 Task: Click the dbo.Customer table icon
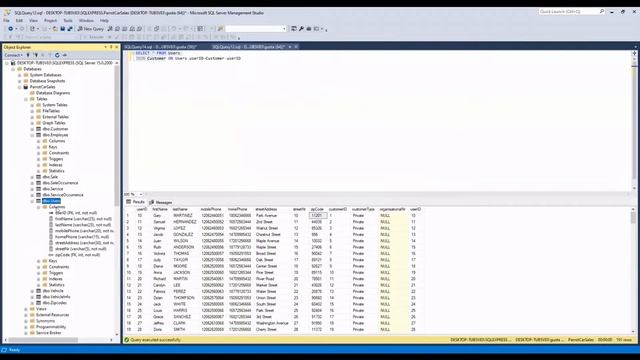click(38, 129)
